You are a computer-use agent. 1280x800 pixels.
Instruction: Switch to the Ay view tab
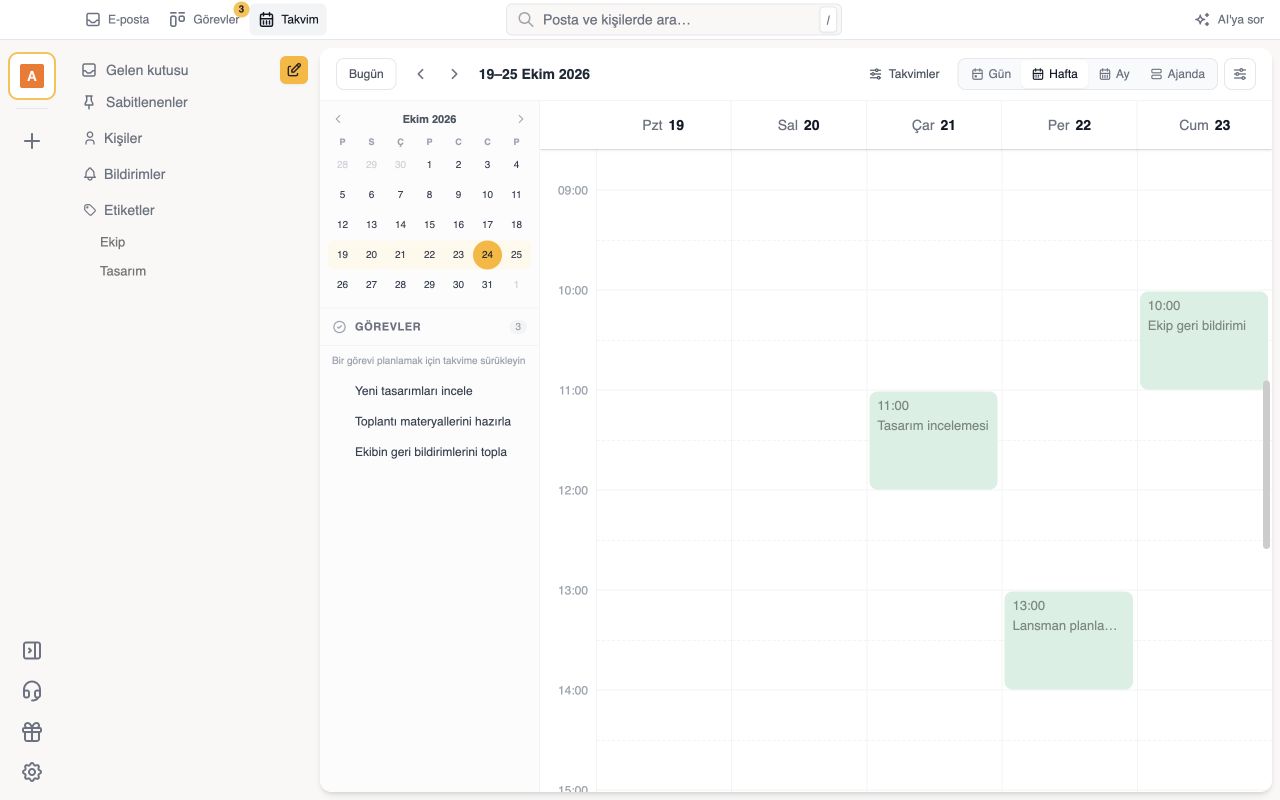tap(1114, 74)
